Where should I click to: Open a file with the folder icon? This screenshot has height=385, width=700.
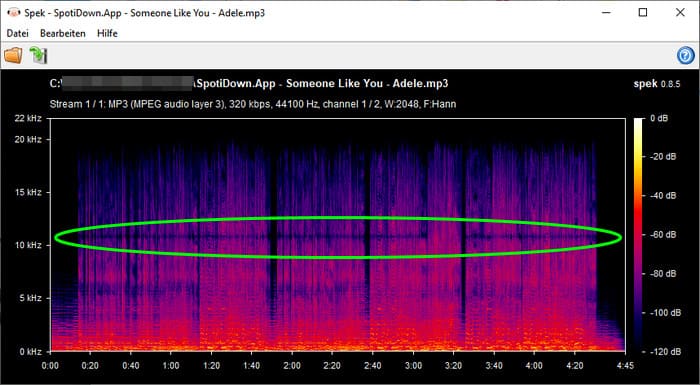[x=13, y=55]
